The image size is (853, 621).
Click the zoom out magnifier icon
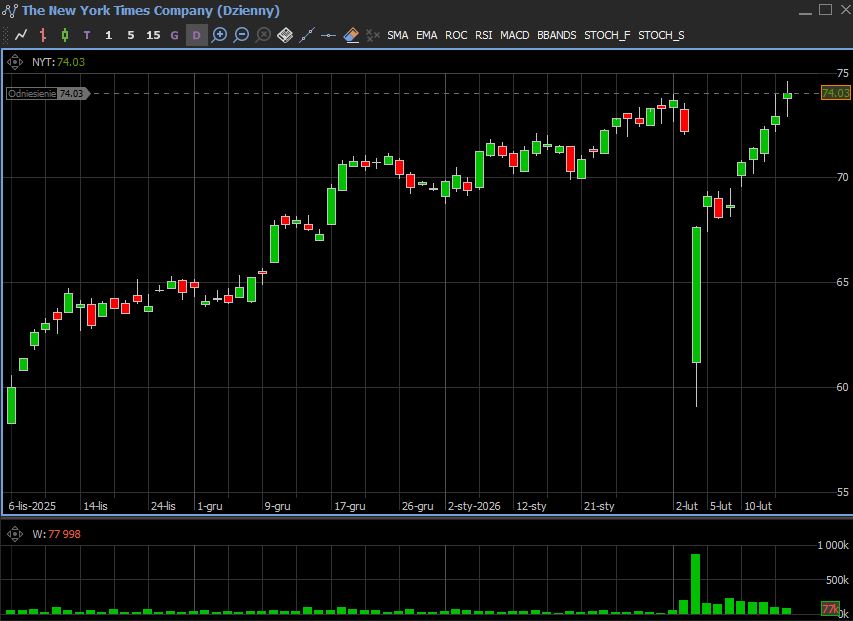pyautogui.click(x=242, y=35)
